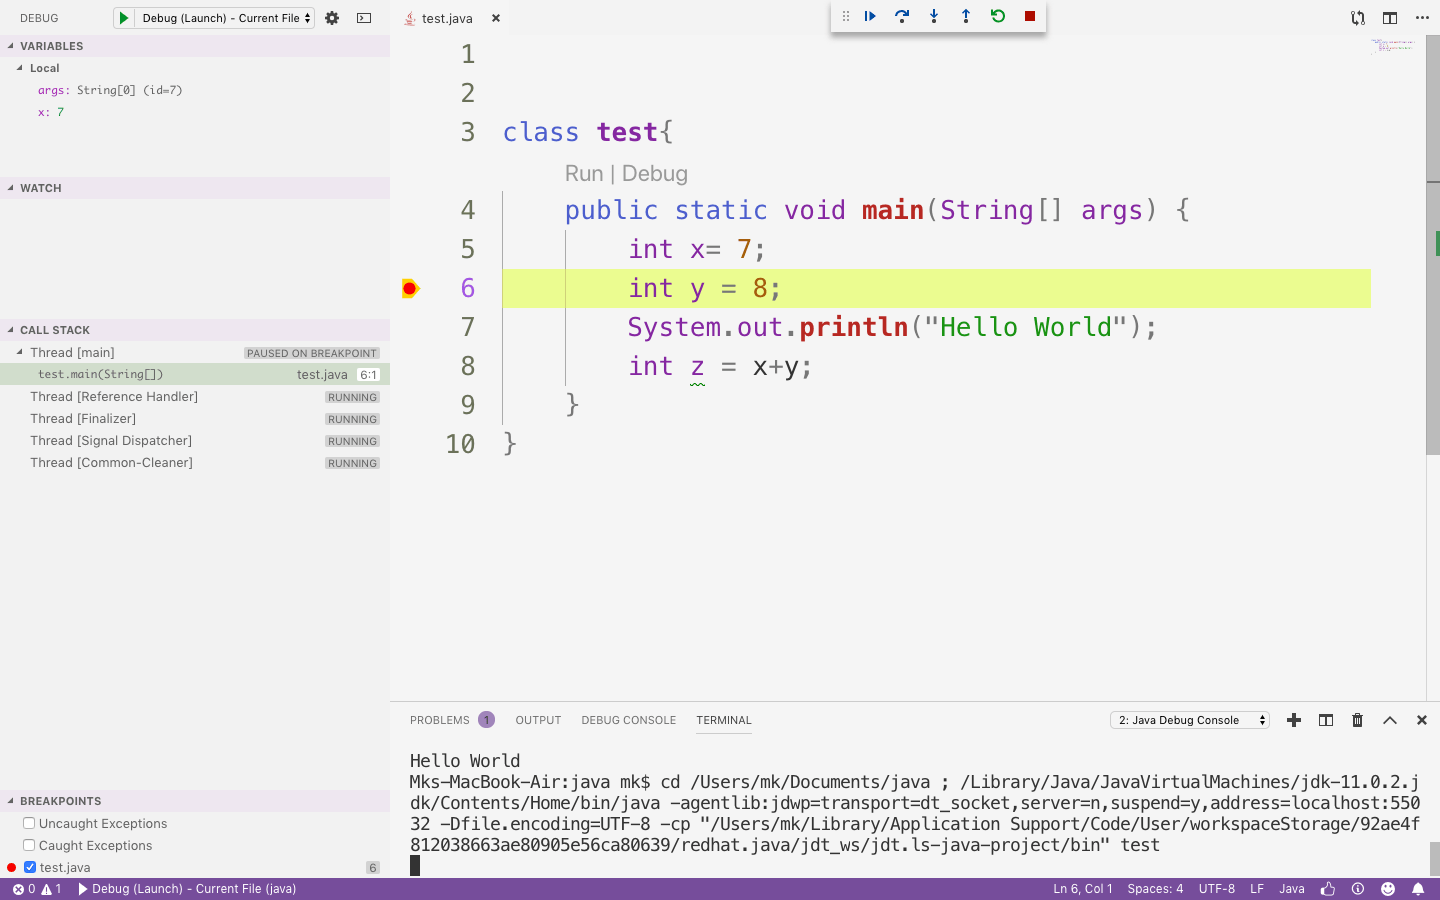Click the Step Over debug icon

pyautogui.click(x=902, y=16)
